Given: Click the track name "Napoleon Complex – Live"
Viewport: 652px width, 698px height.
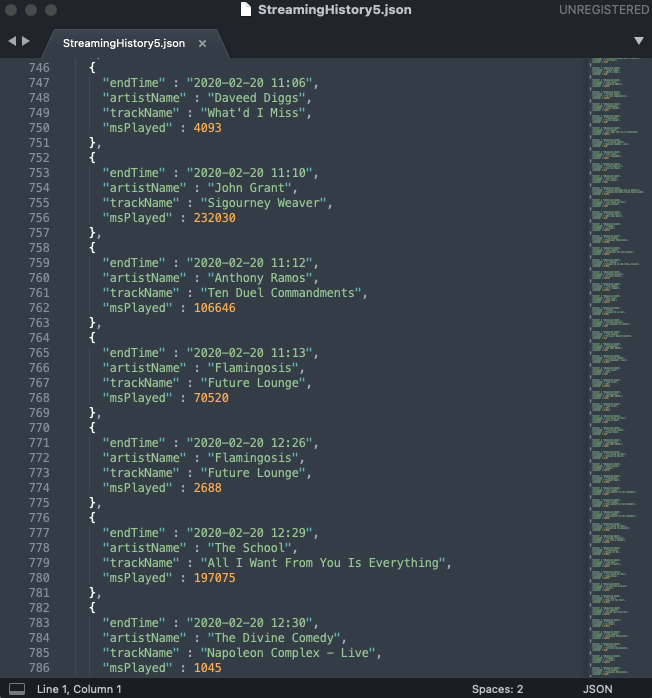Looking at the screenshot, I should coord(288,653).
